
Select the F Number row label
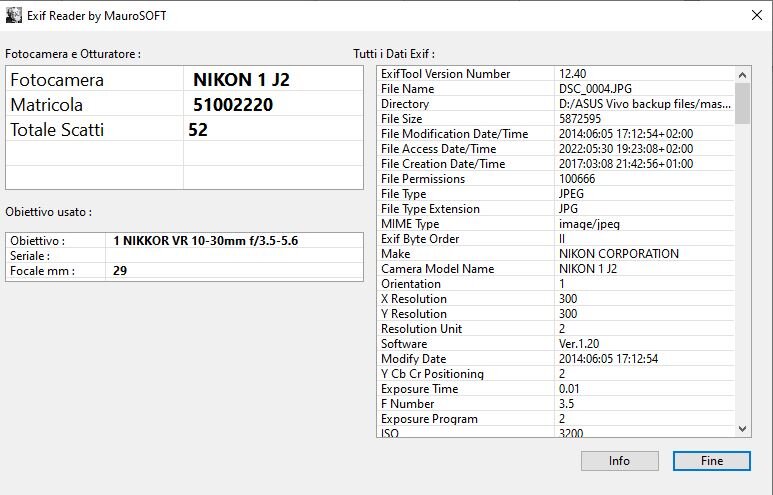pyautogui.click(x=407, y=404)
